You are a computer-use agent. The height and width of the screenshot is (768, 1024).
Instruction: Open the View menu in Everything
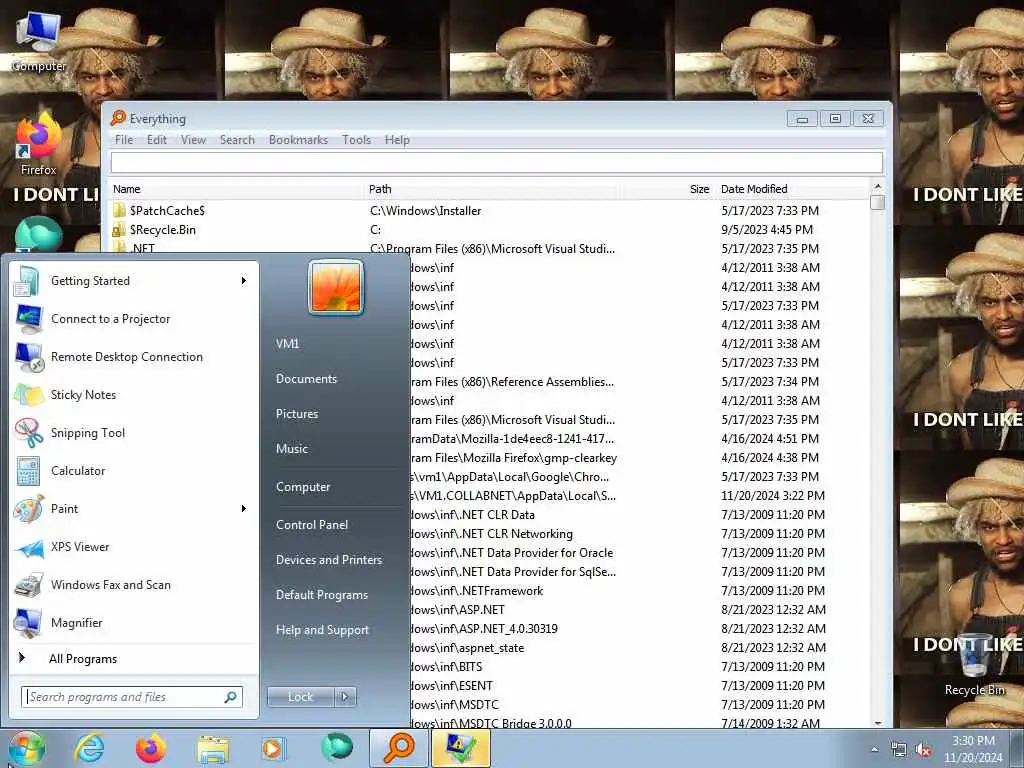(193, 140)
